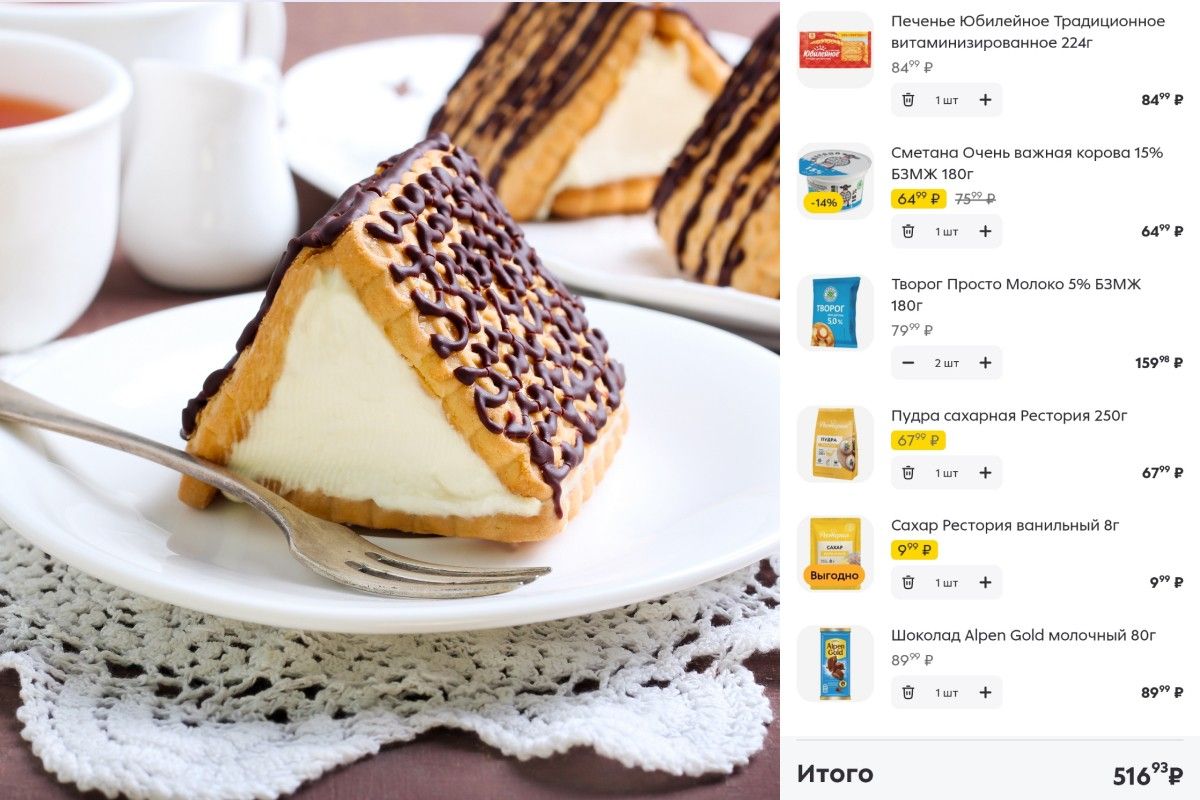
Task: Delete Сметана Очень важная корова with trash
Action: [908, 231]
